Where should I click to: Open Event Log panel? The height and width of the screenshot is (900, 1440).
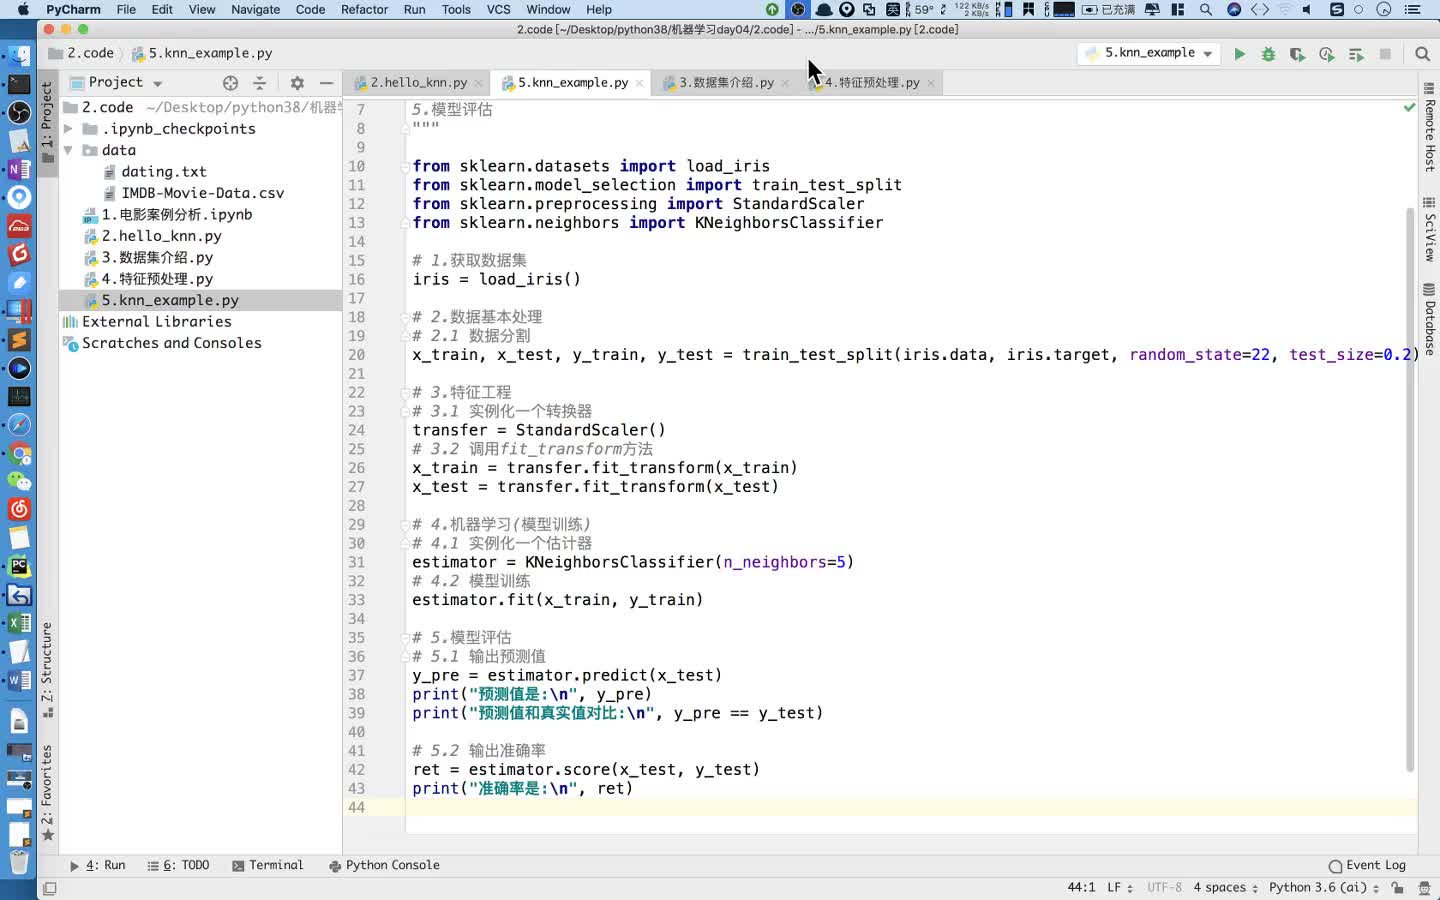click(x=1367, y=866)
